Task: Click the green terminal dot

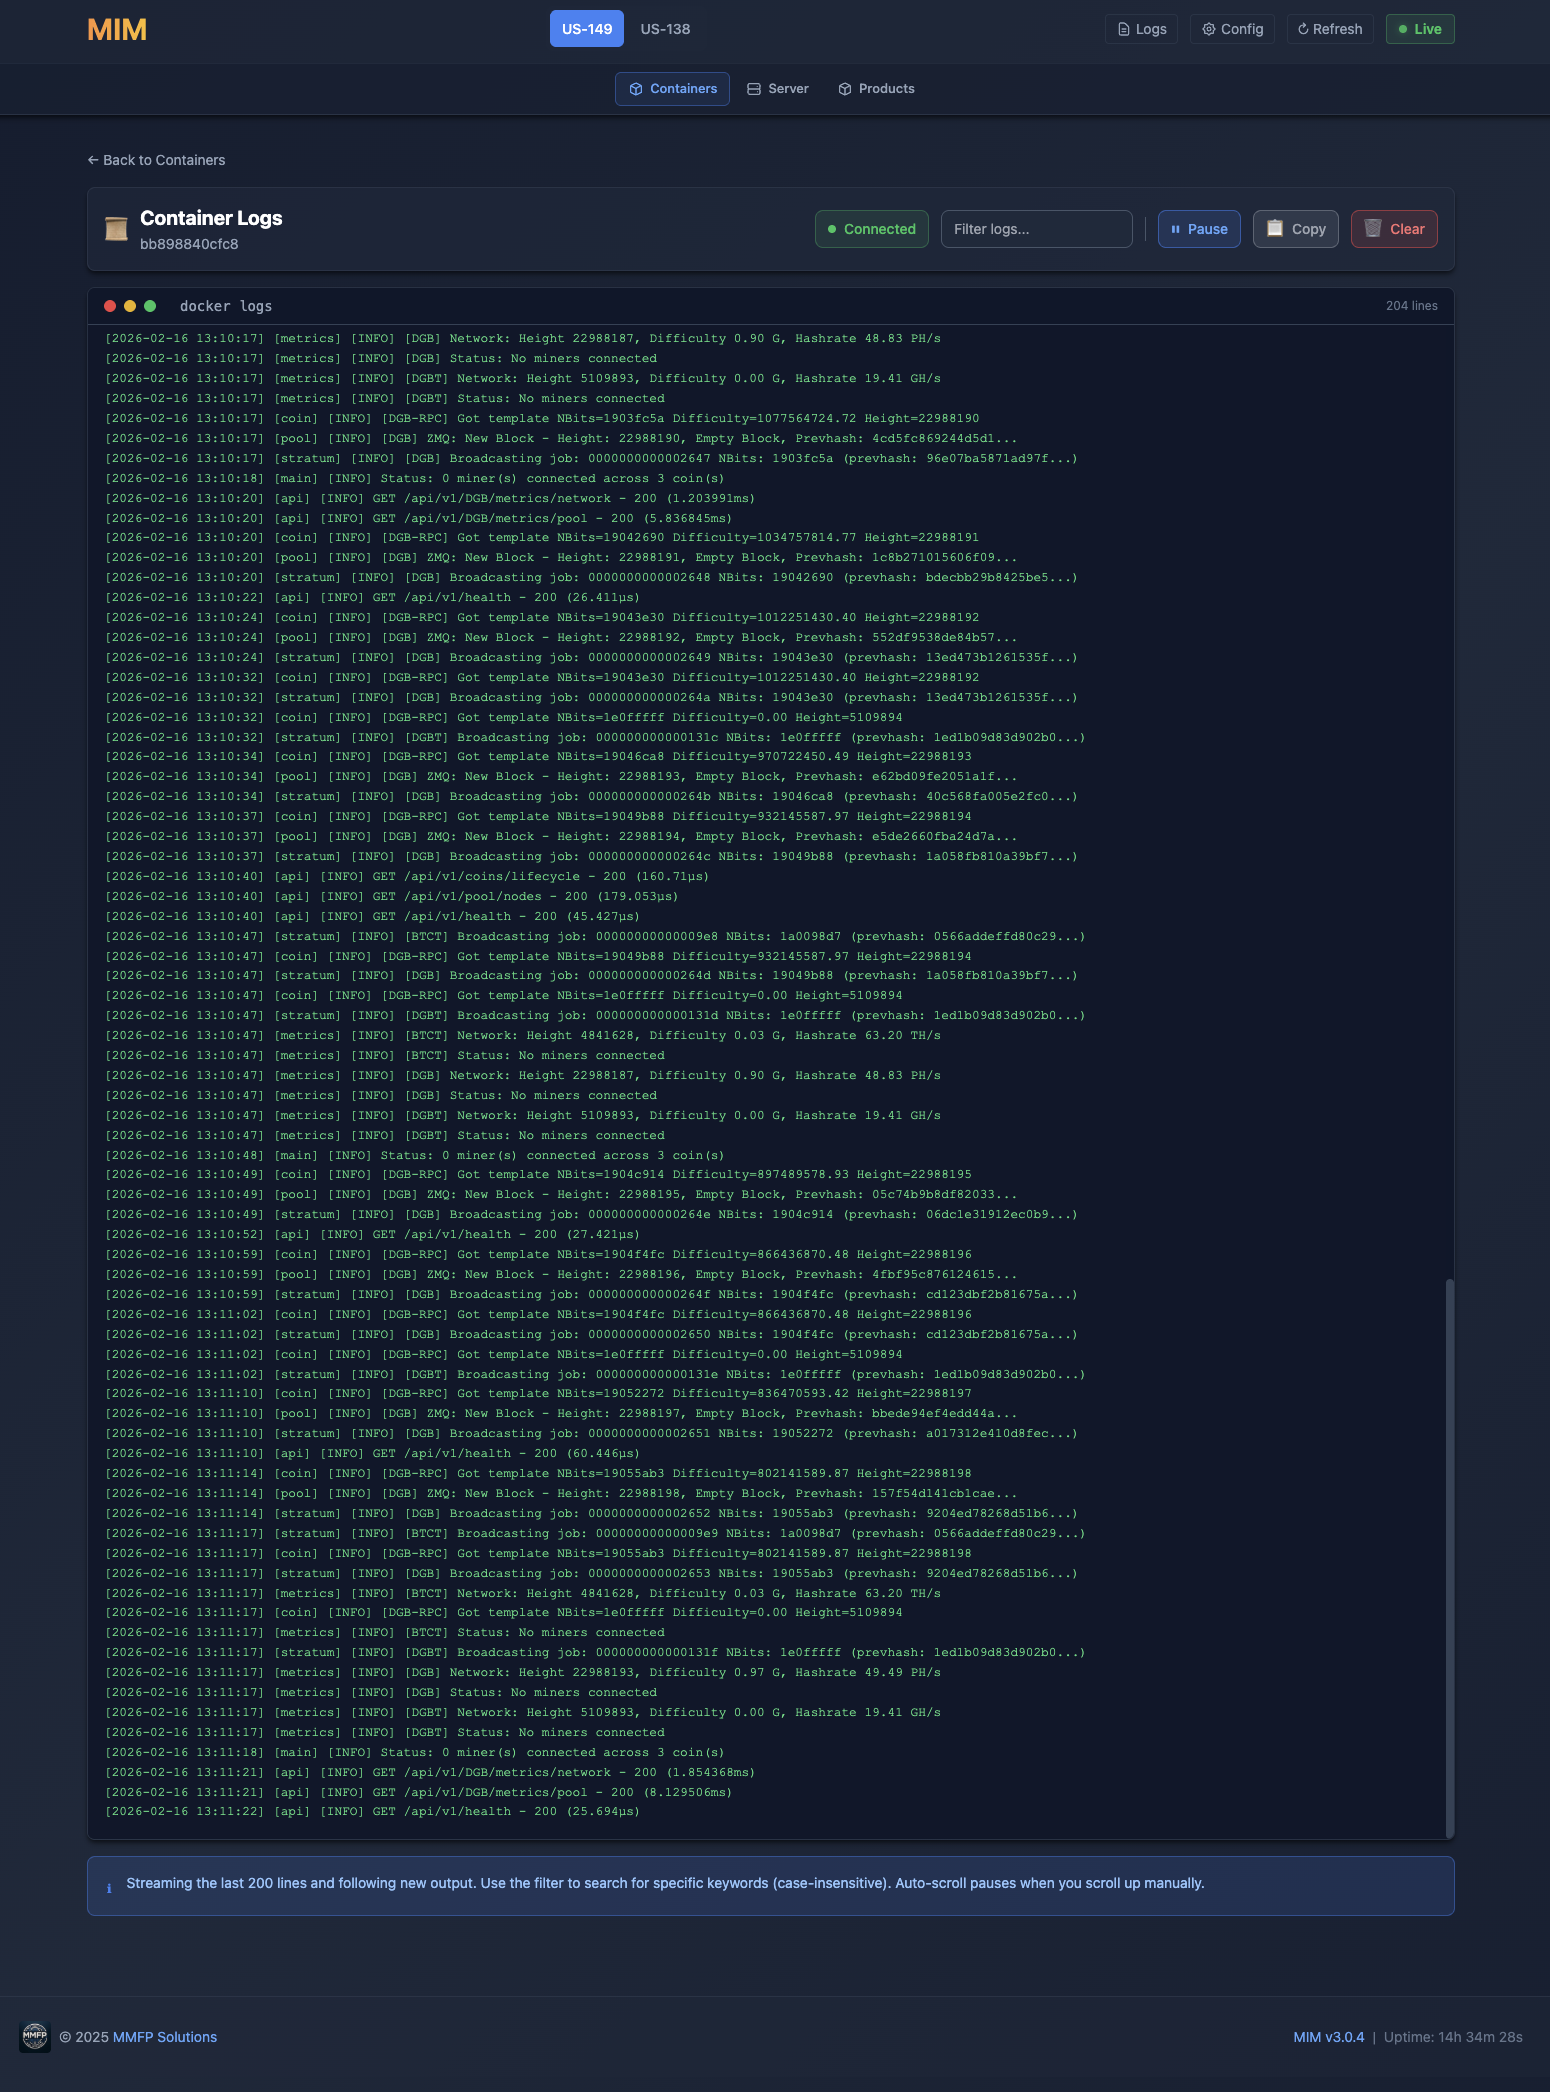Action: tap(150, 306)
